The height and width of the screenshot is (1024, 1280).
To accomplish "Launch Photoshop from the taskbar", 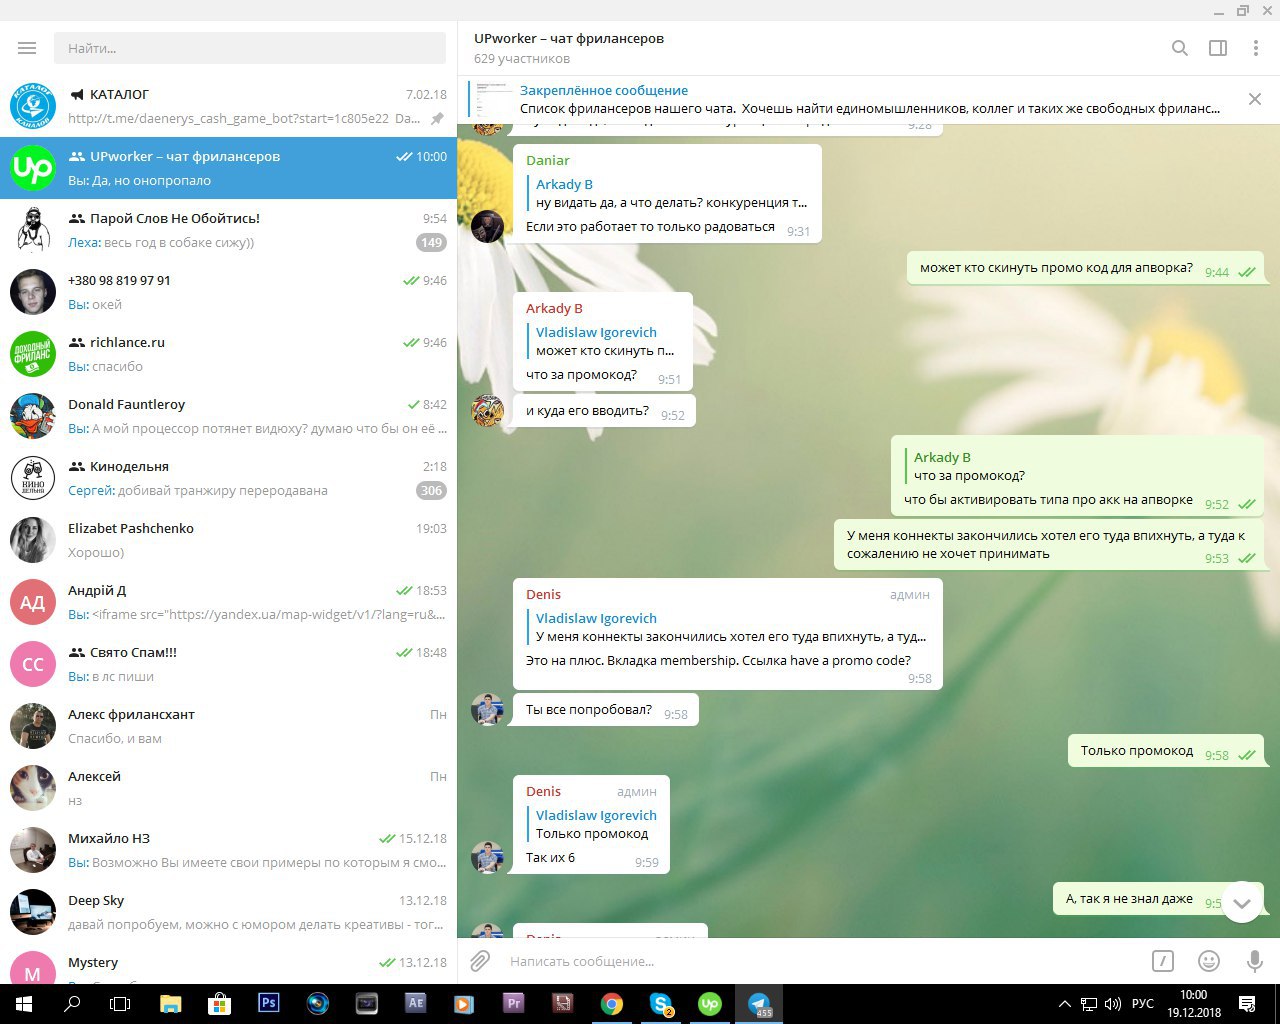I will click(x=268, y=1004).
